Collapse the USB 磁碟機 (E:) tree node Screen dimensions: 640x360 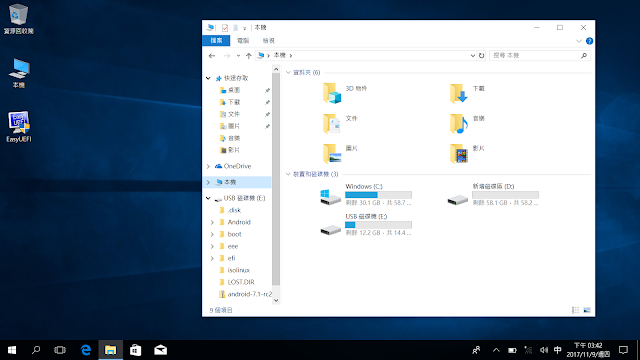[208, 198]
